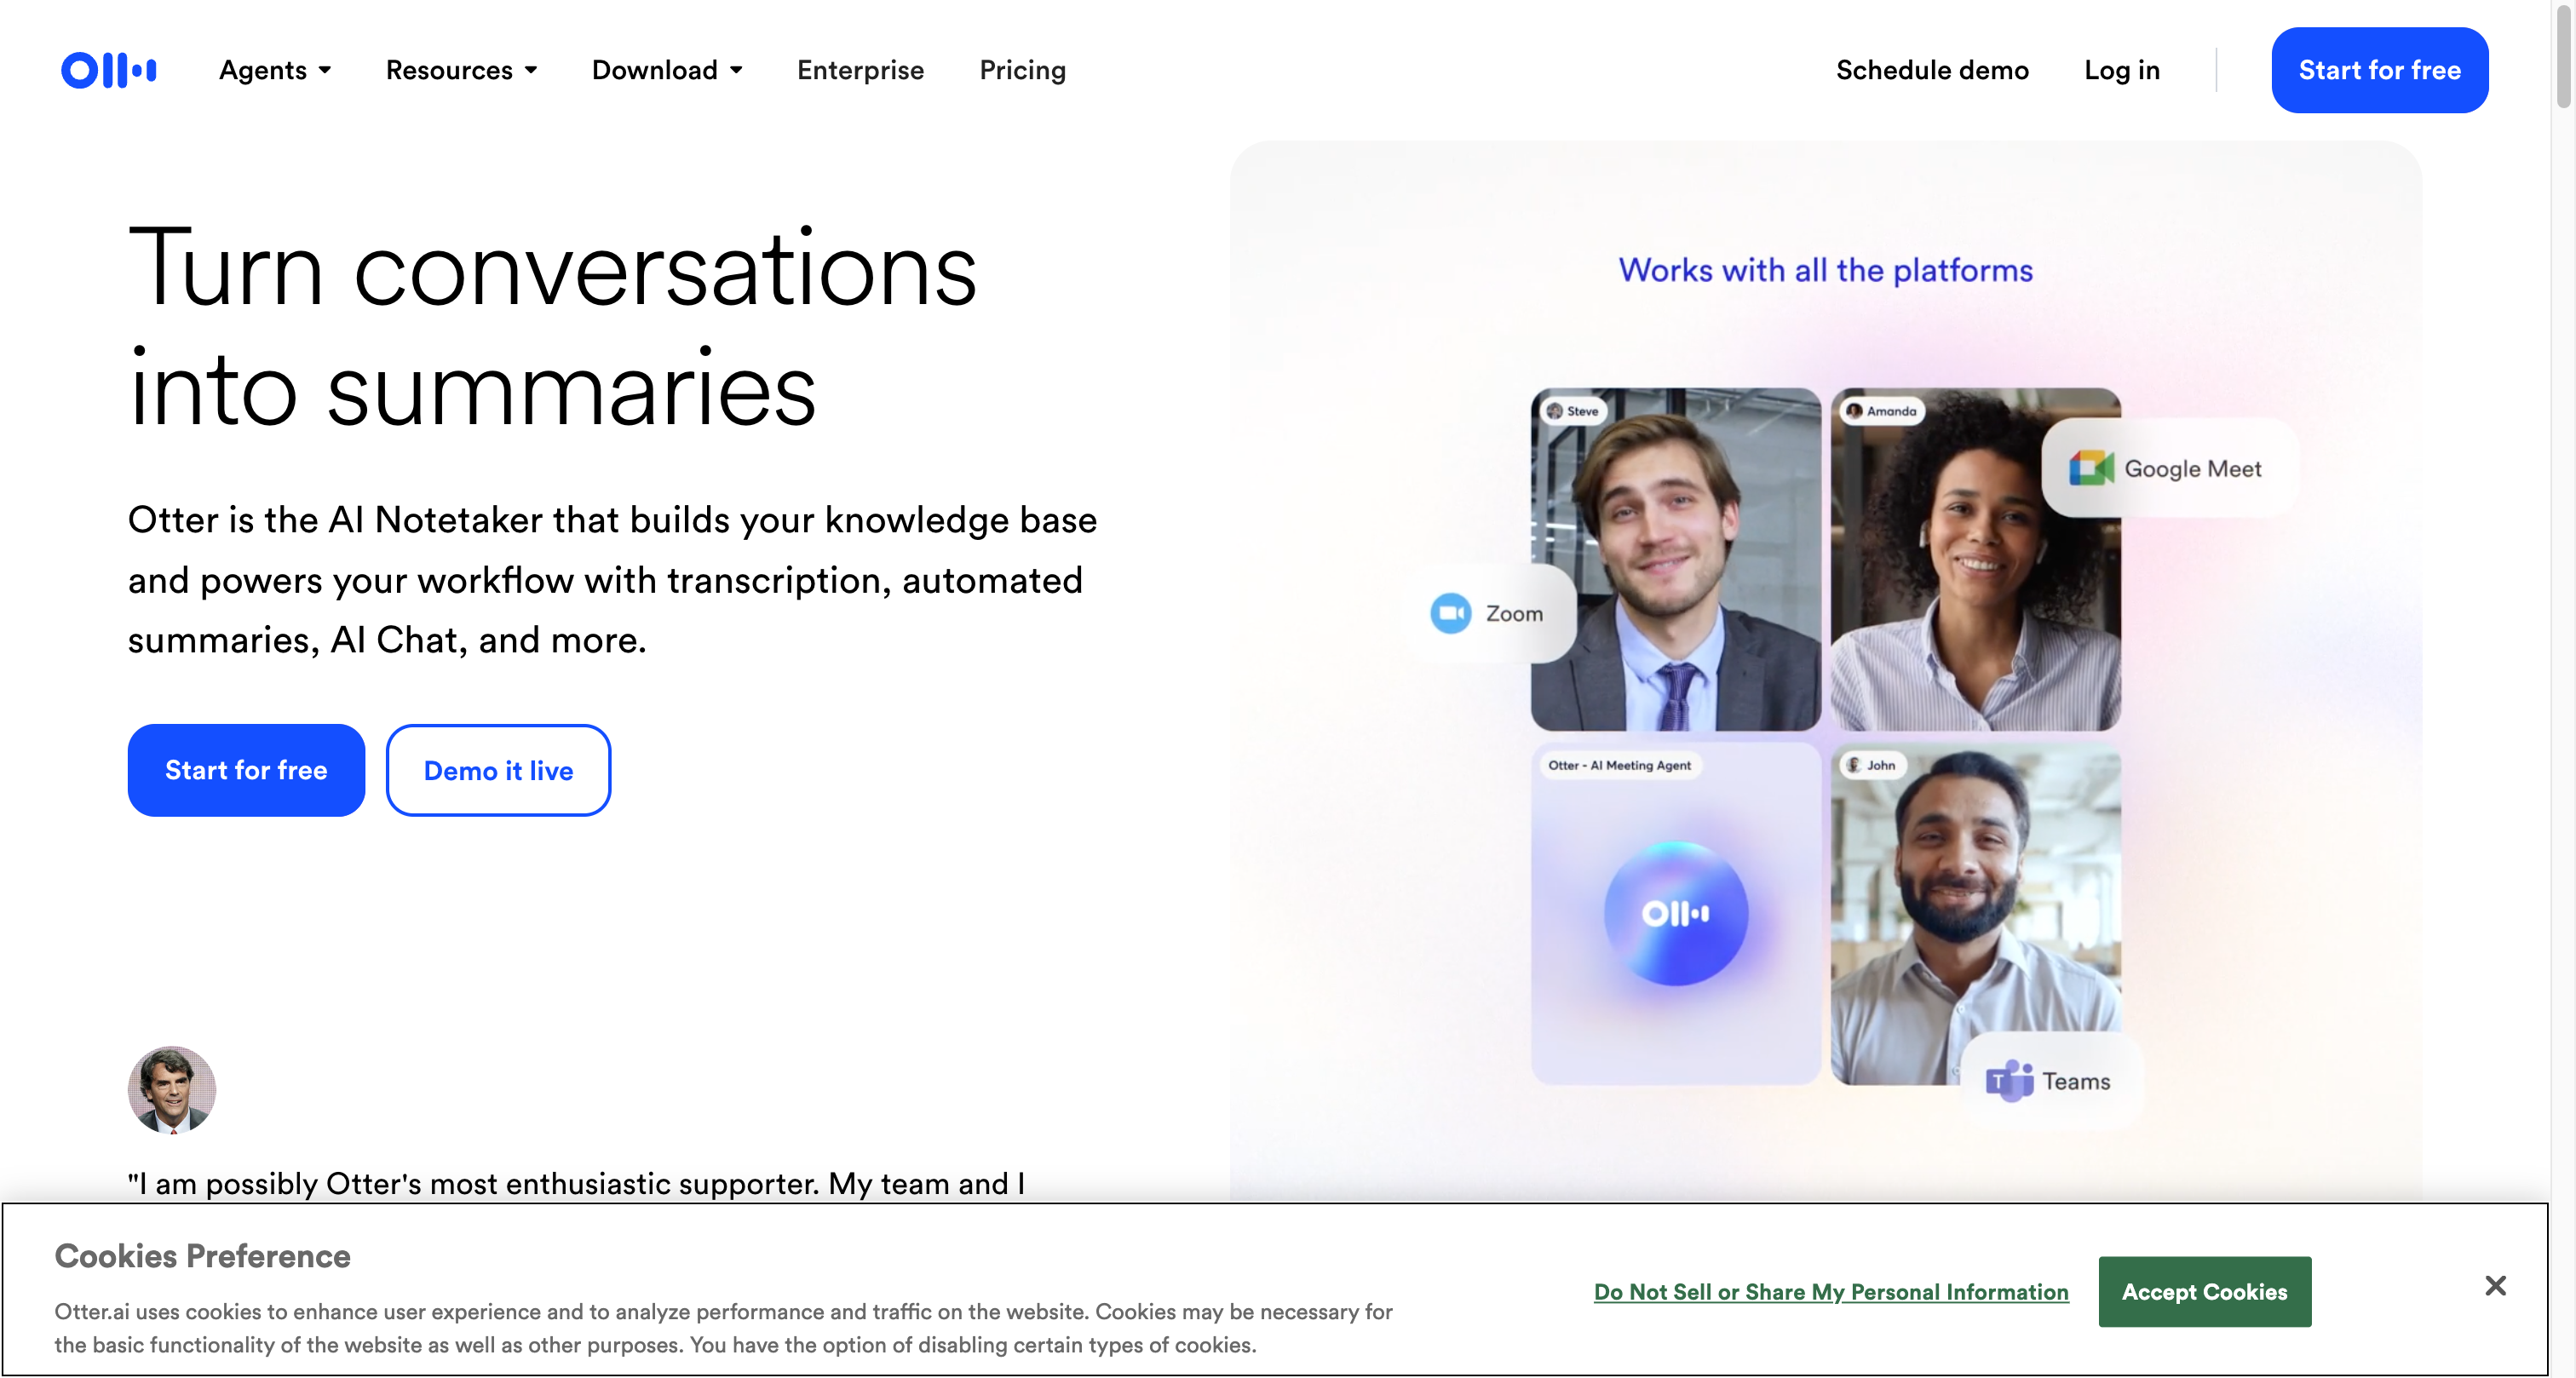Expand the Resources dropdown menu
This screenshot has width=2576, height=1378.
tap(461, 70)
